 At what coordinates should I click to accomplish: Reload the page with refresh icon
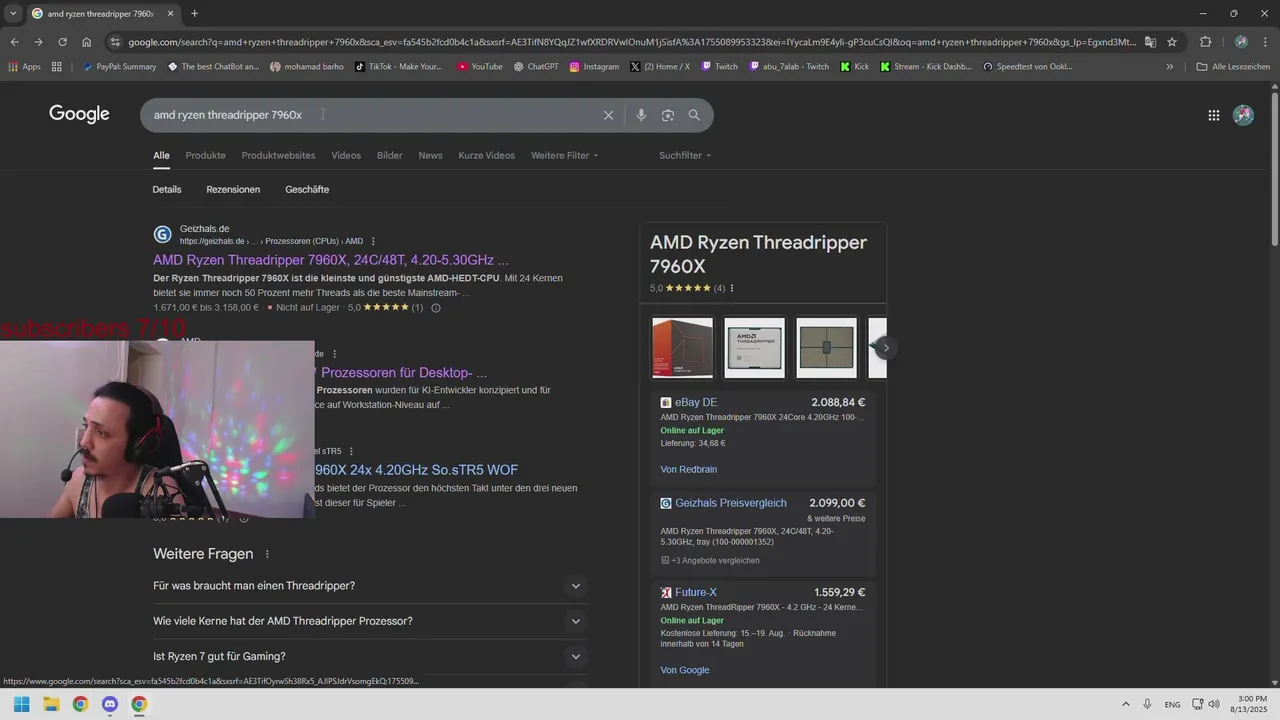tap(62, 42)
